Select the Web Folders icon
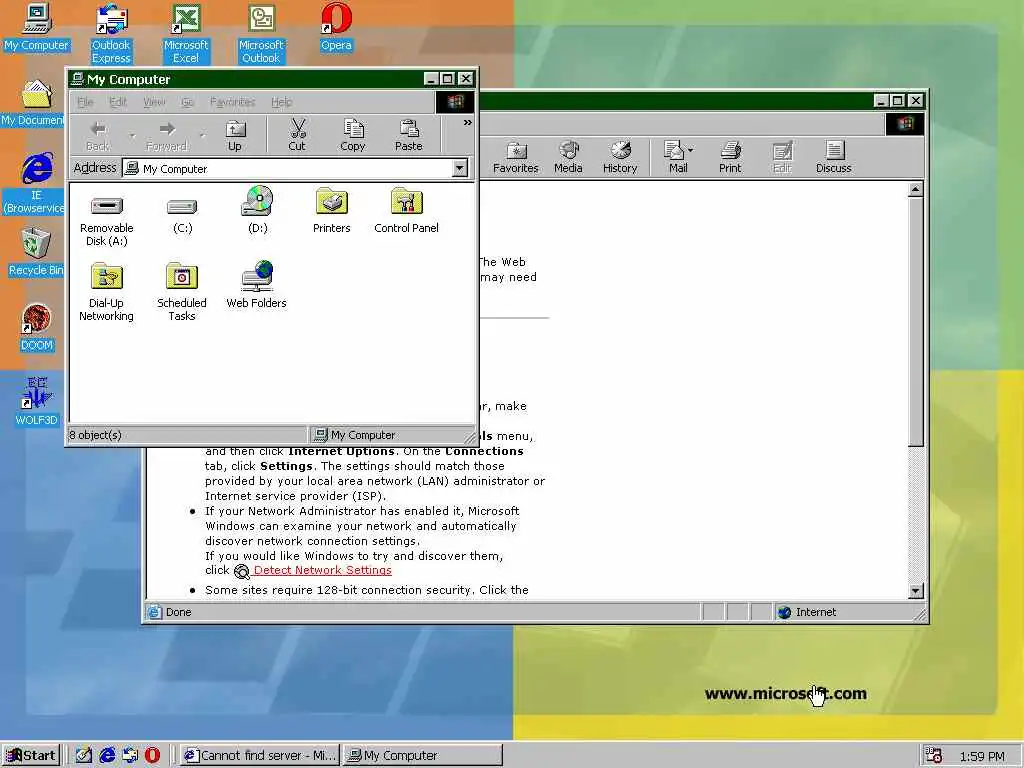 257,285
